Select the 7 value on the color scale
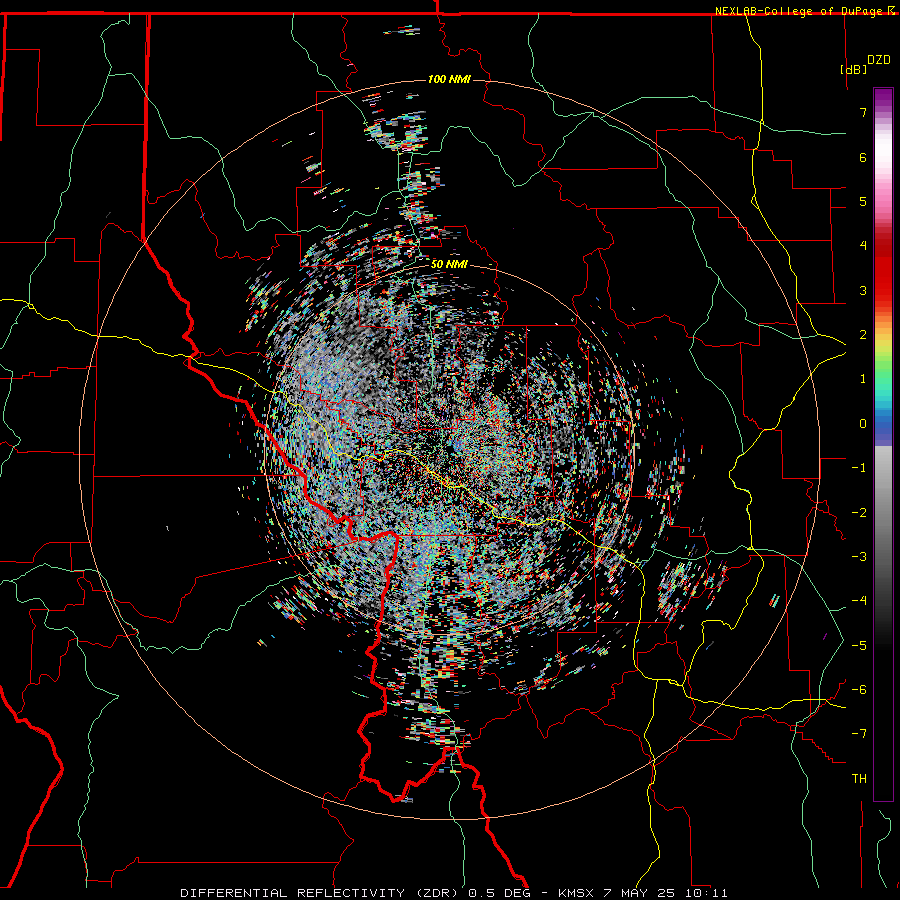Image resolution: width=900 pixels, height=900 pixels. point(863,112)
